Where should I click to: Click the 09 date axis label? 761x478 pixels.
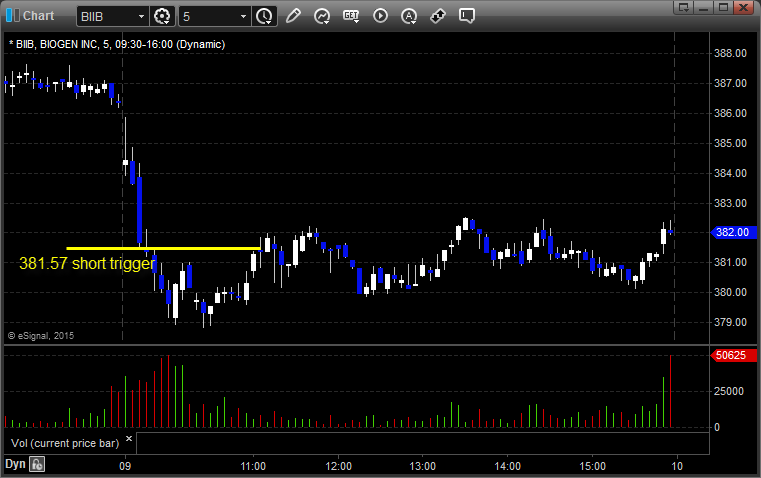125,466
